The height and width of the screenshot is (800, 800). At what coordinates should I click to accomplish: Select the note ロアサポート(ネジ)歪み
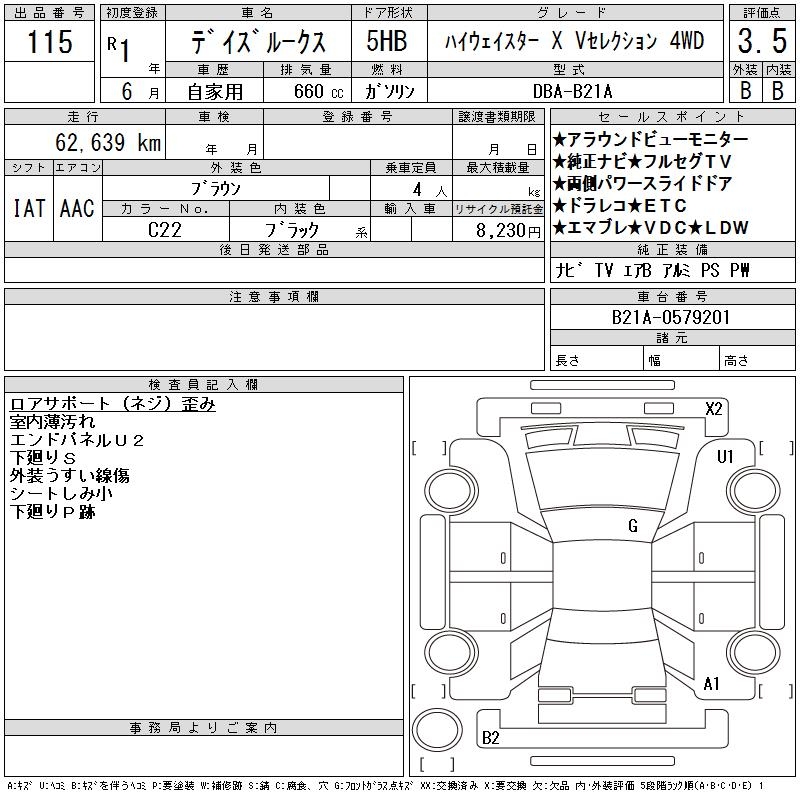(x=112, y=404)
